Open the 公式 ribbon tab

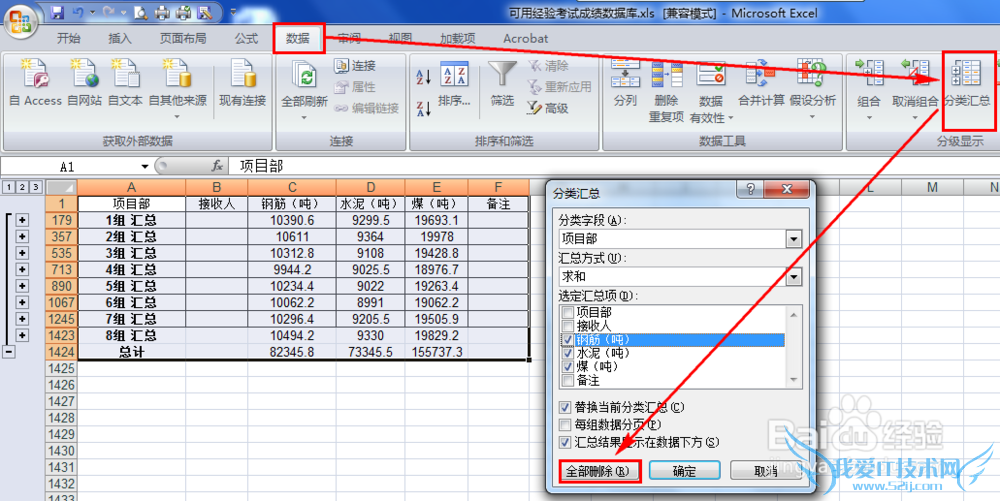[246, 39]
